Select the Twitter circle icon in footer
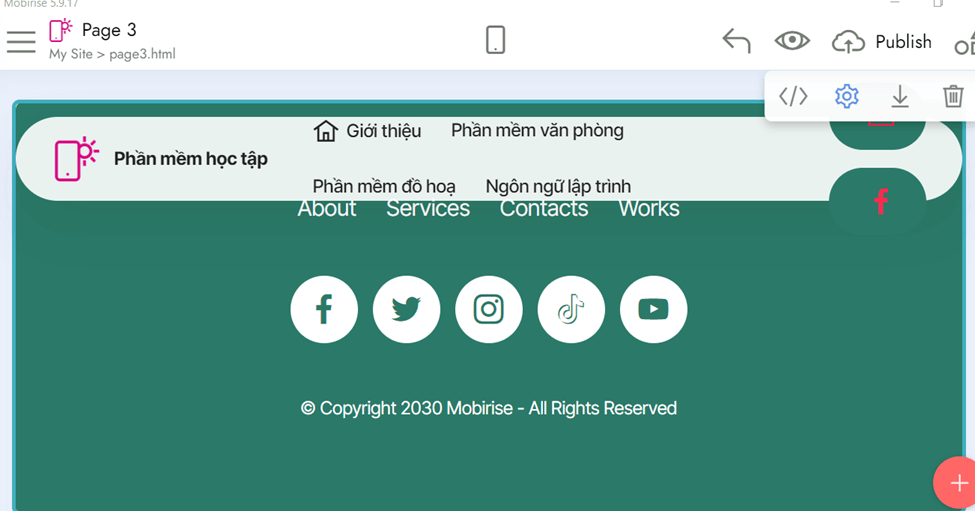This screenshot has width=975, height=511. (406, 310)
